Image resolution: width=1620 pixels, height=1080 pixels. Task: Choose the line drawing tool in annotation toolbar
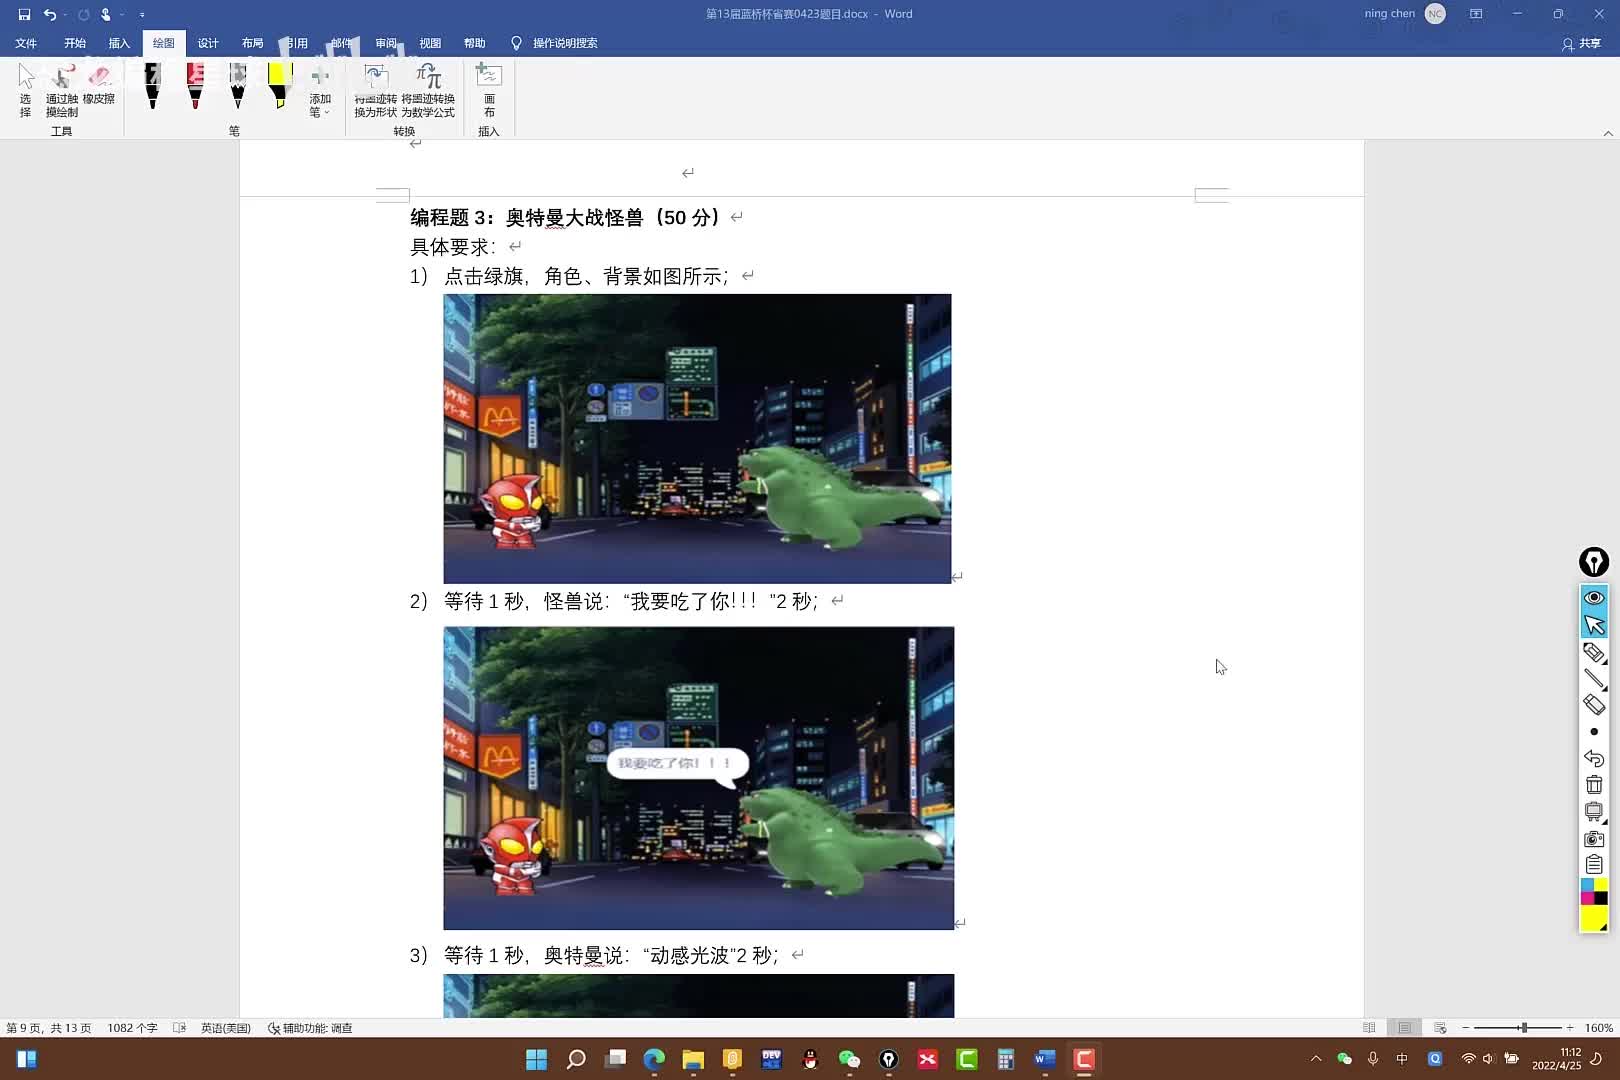coord(1594,679)
